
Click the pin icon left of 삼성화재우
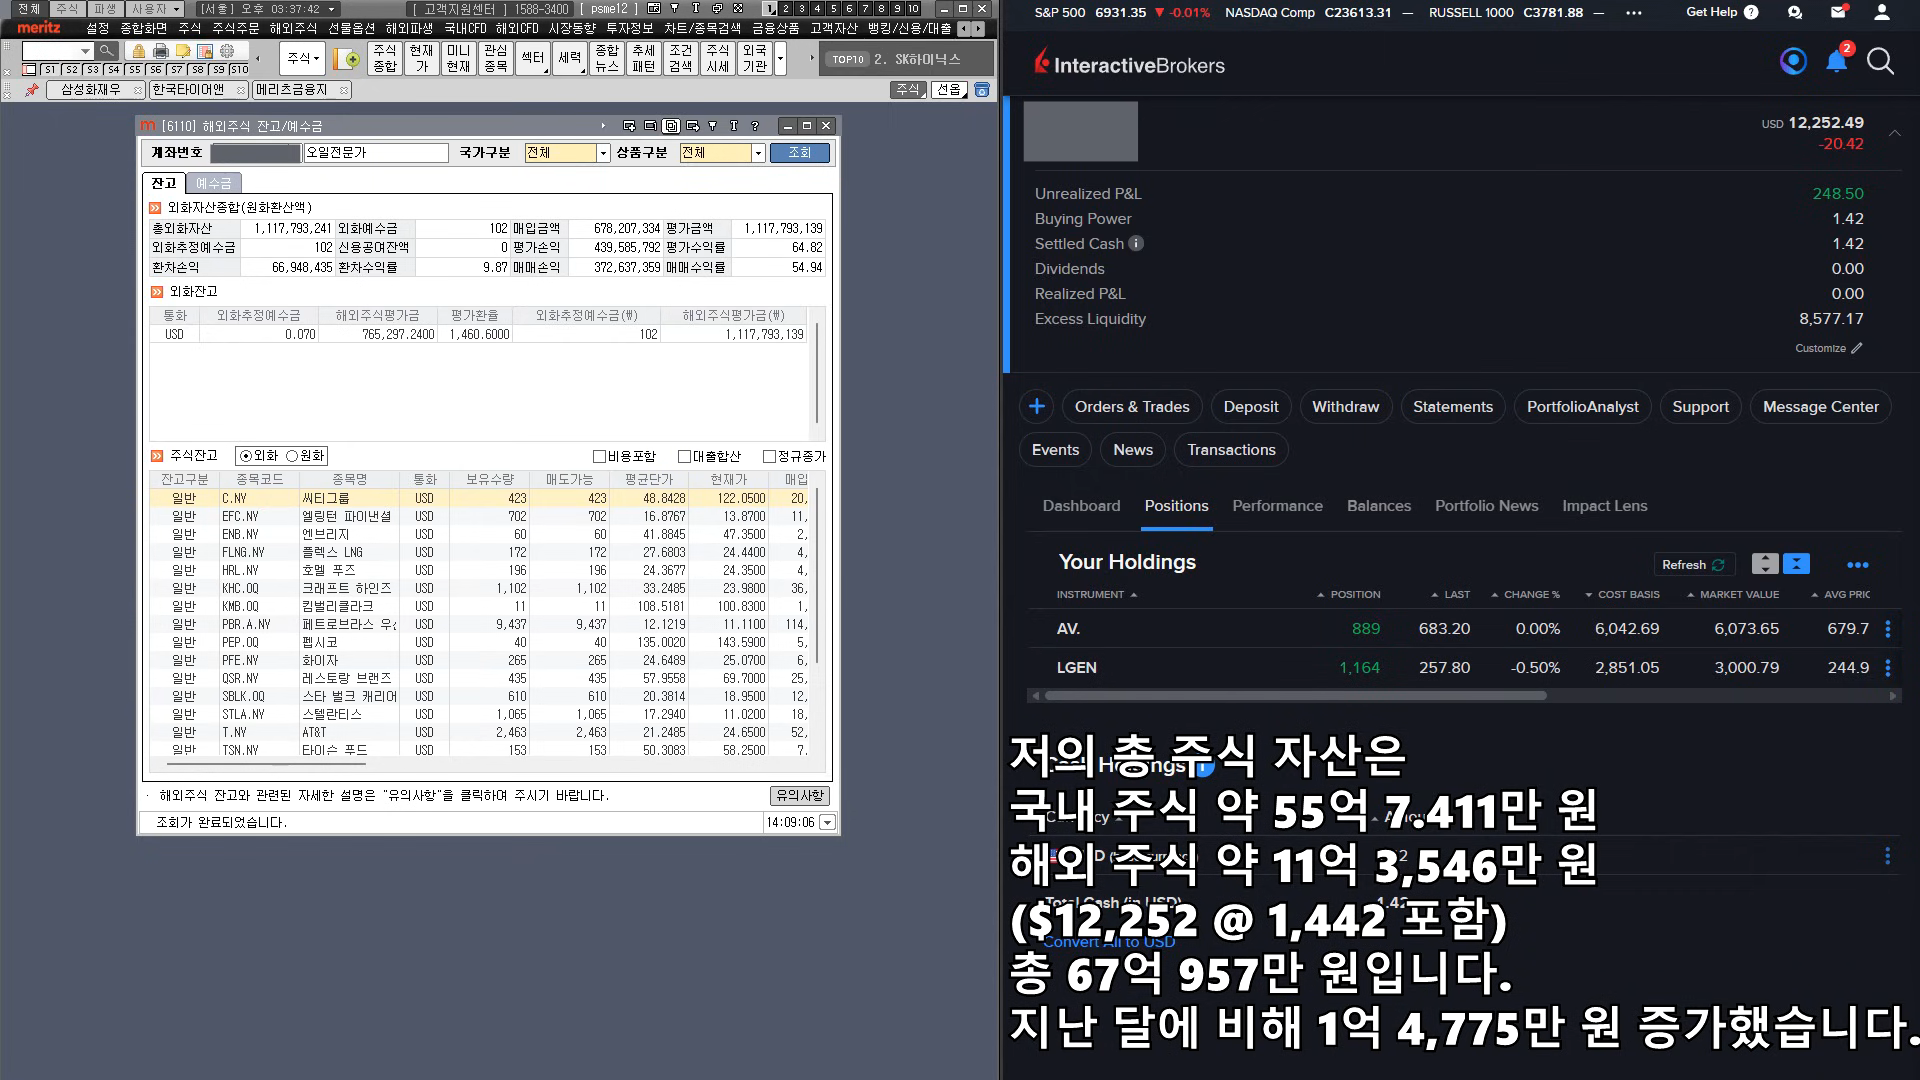point(32,90)
